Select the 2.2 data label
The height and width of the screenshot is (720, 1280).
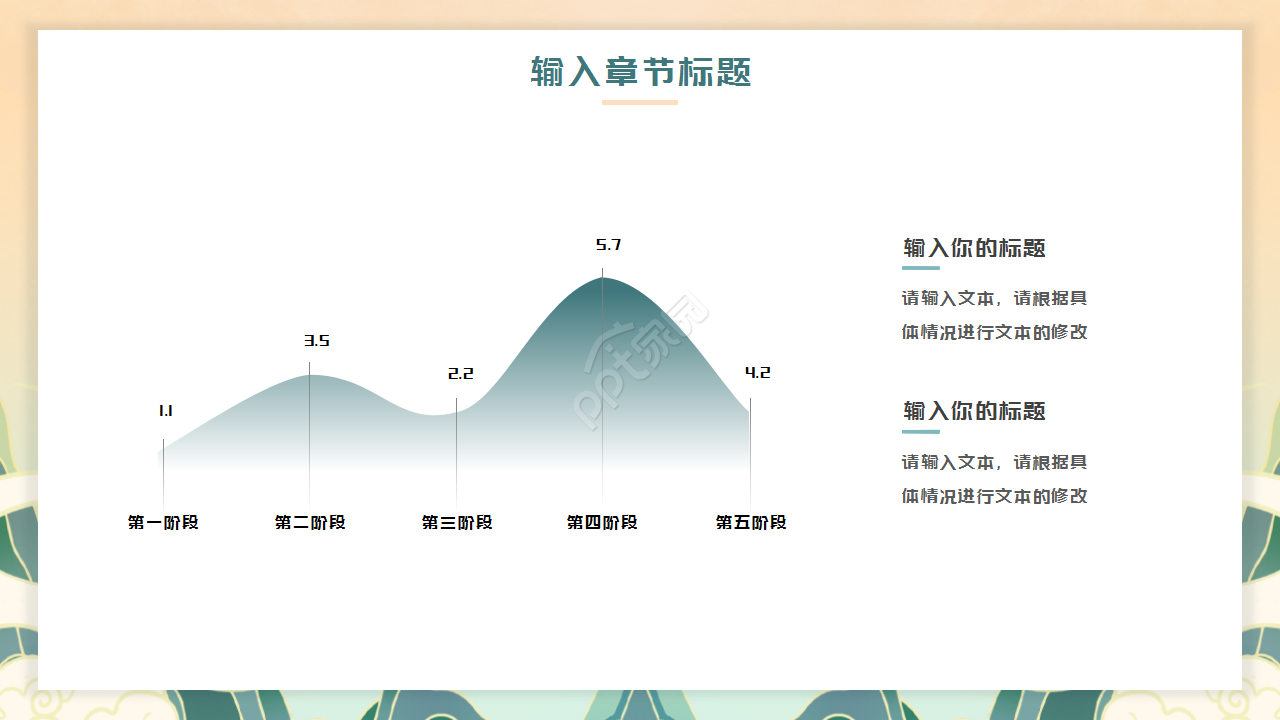pos(460,374)
